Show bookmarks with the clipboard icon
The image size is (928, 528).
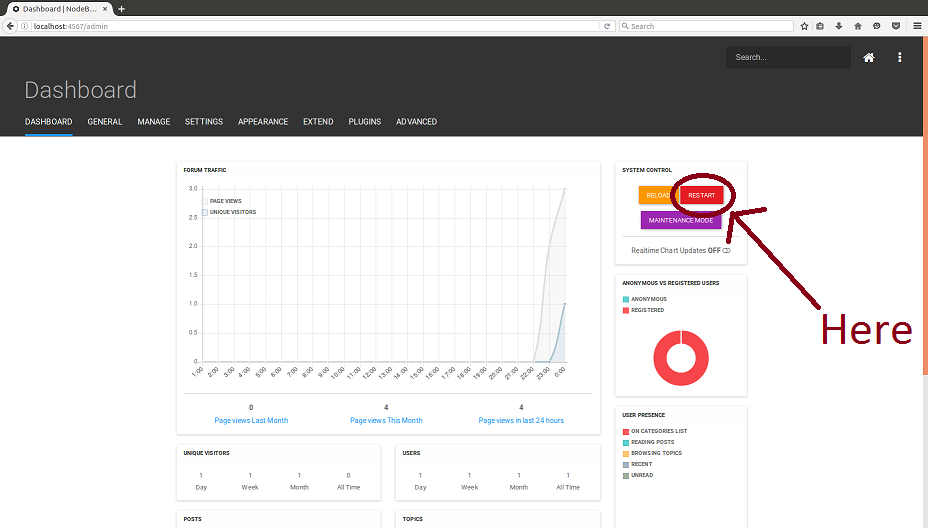coord(820,26)
